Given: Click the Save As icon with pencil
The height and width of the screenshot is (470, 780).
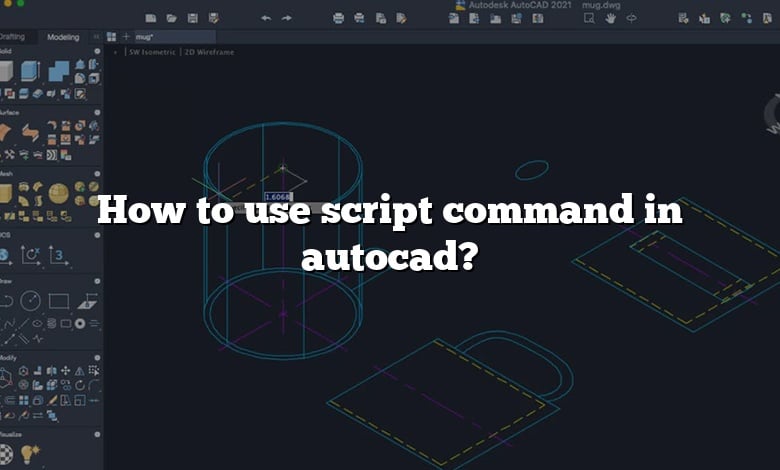Looking at the screenshot, I should [x=214, y=18].
